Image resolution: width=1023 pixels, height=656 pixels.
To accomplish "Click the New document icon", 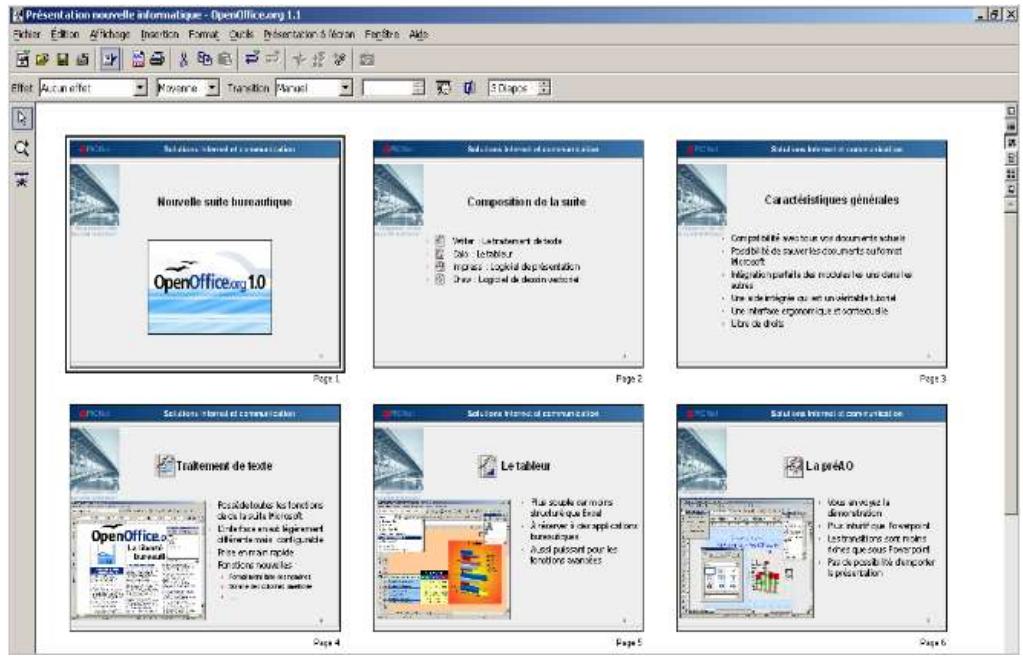I will pos(22,59).
